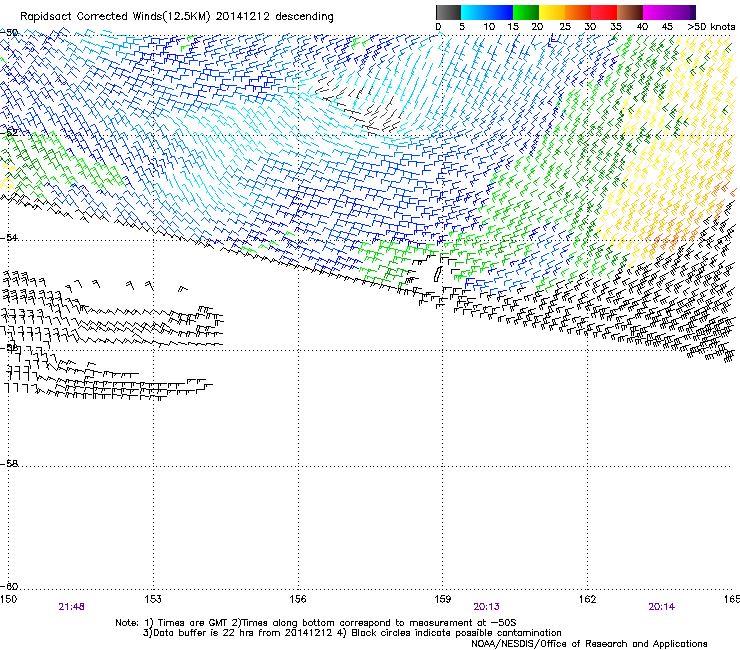Click the '165' longitude axis label
The image size is (740, 650).
pyautogui.click(x=732, y=599)
